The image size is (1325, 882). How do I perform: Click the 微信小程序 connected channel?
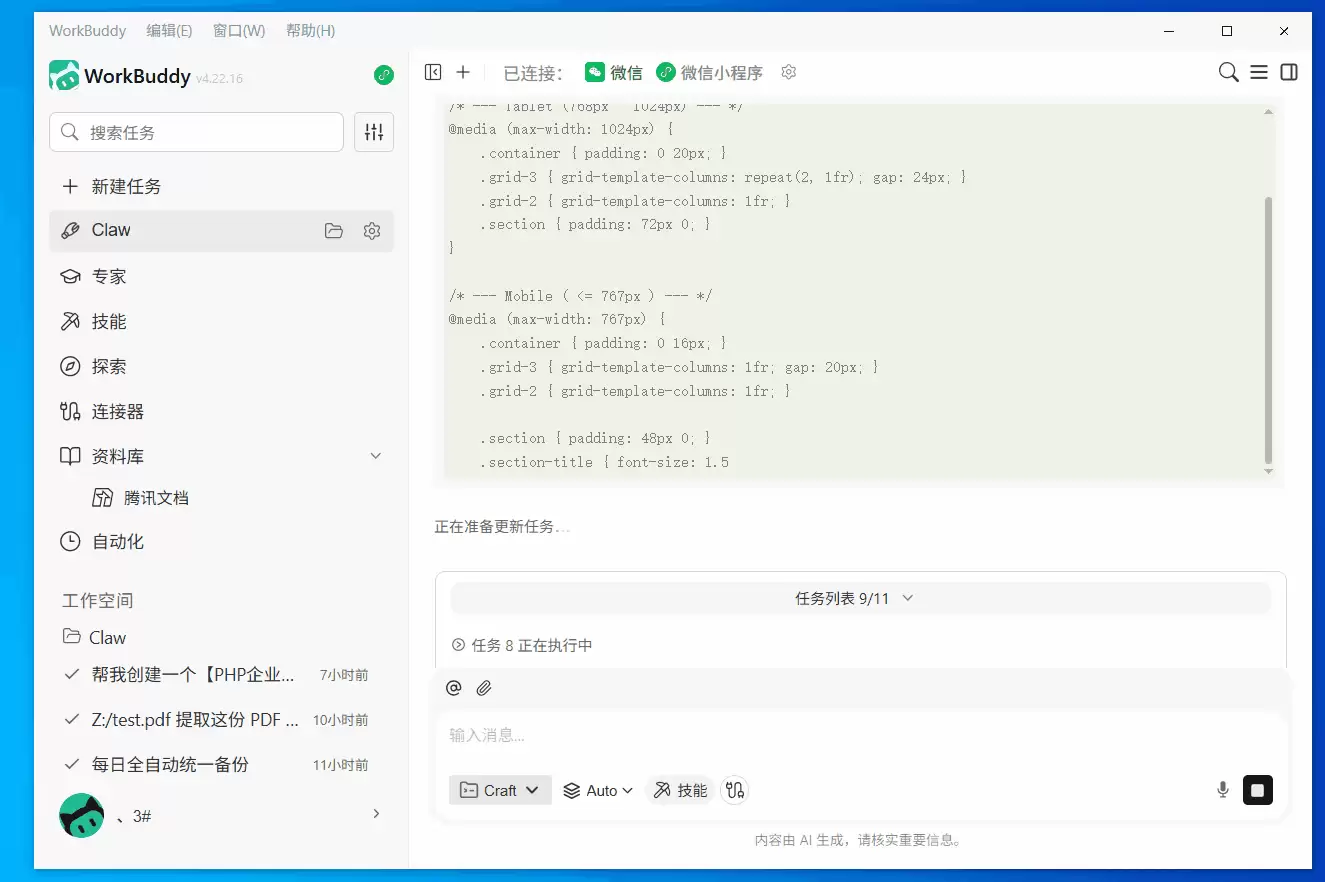tap(710, 72)
